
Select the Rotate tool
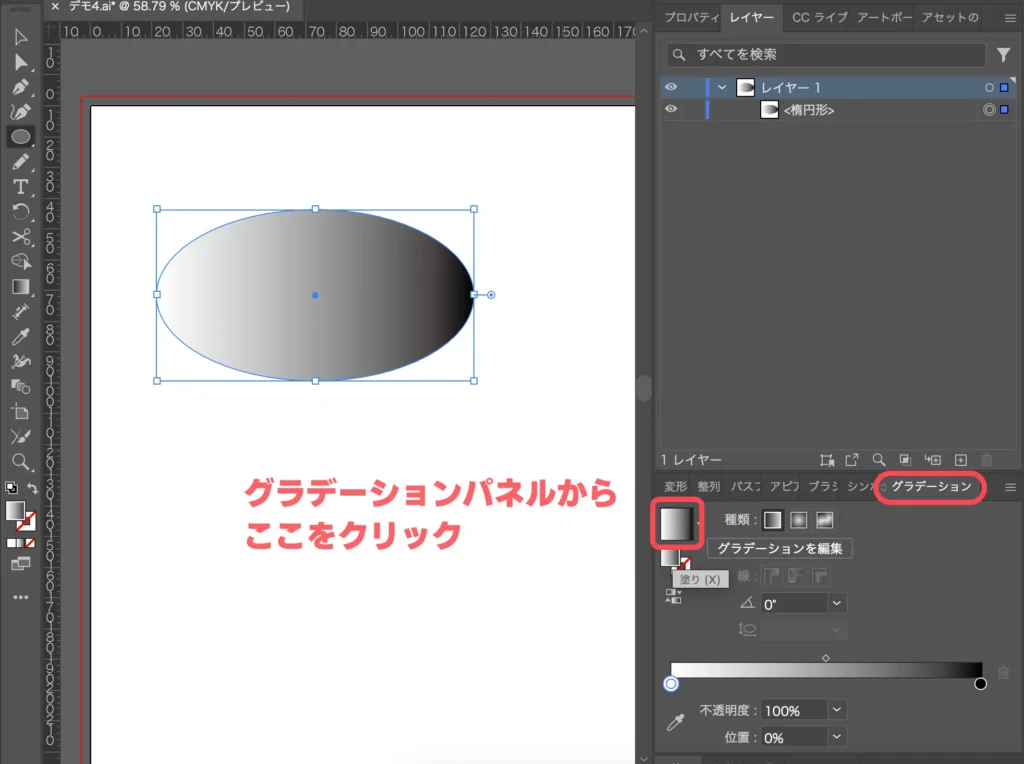20,212
